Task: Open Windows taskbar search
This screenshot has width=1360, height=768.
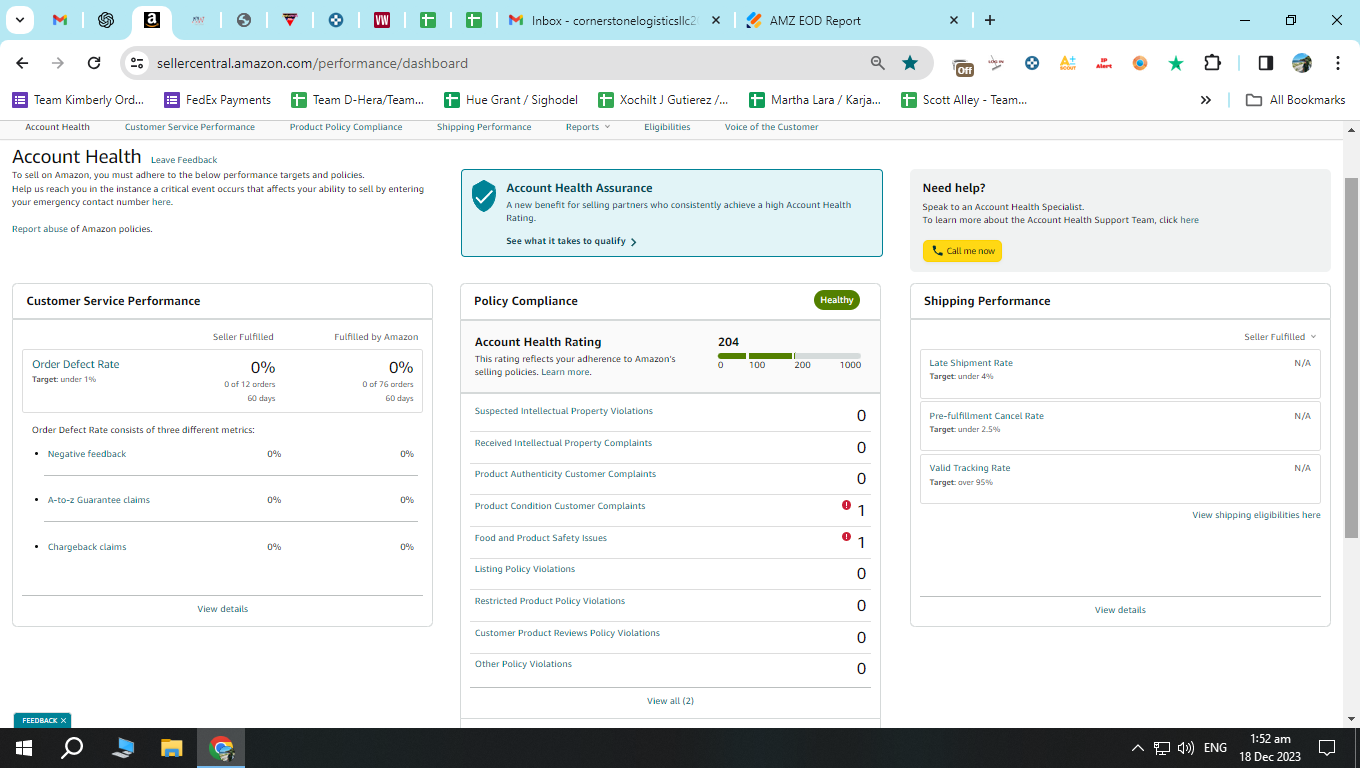Action: click(72, 748)
